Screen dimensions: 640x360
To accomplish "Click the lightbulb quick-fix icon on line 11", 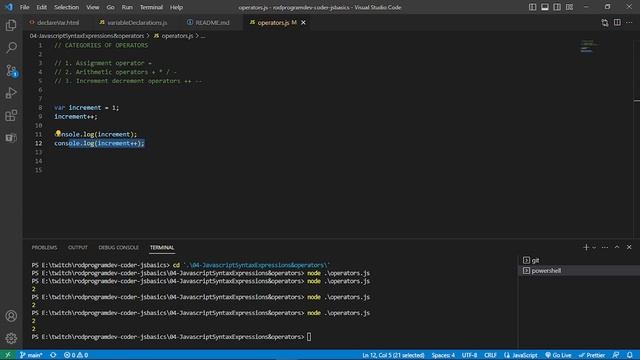I will 58,133.
